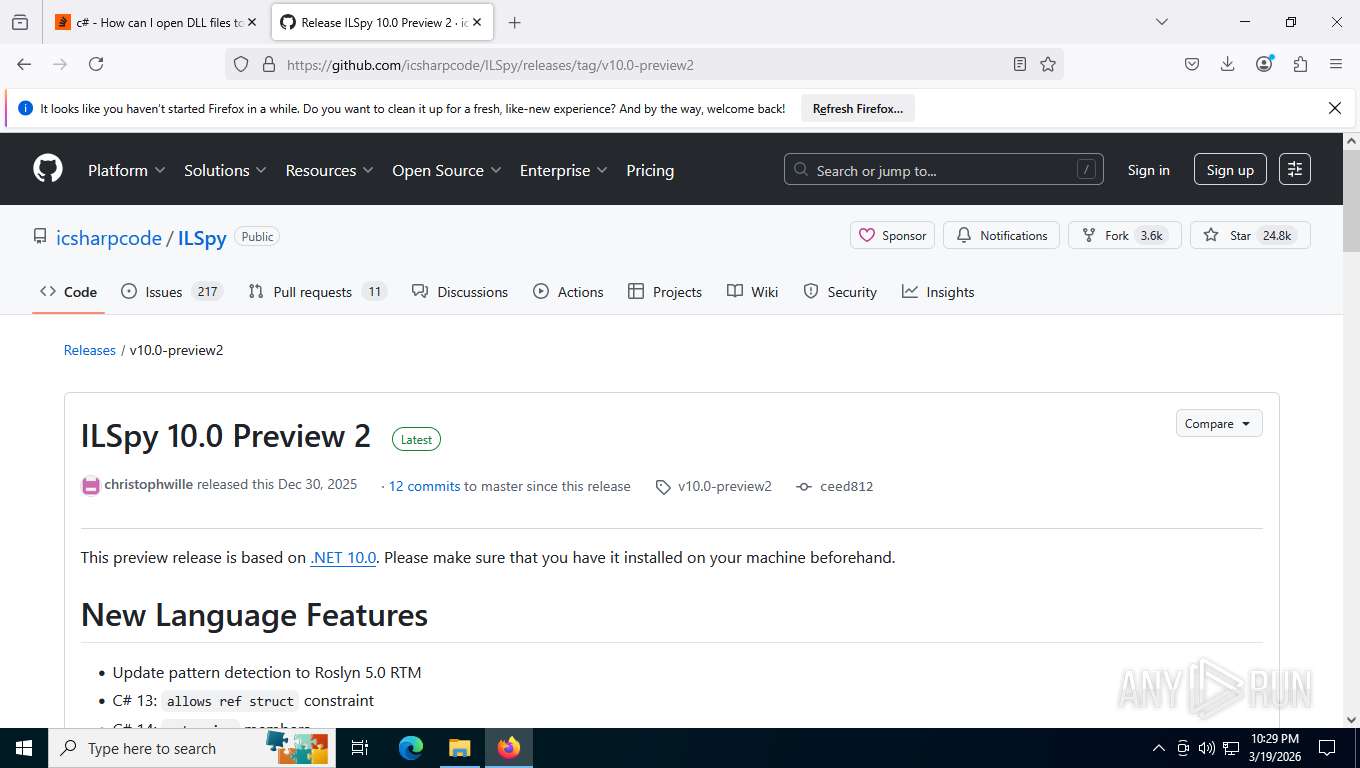
Task: Close the DLL files question tab
Action: pos(251,22)
